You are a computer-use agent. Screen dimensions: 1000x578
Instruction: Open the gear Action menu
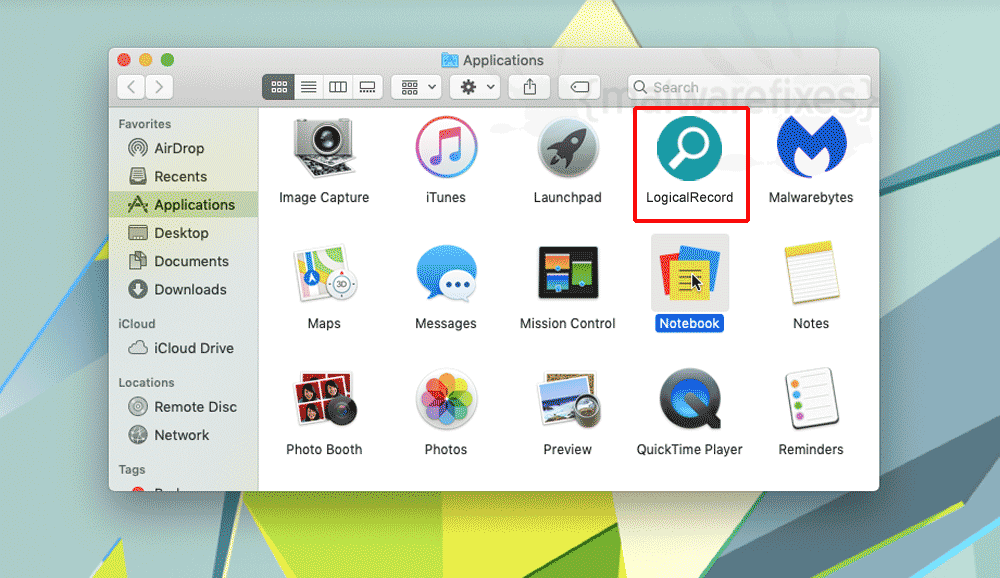475,87
